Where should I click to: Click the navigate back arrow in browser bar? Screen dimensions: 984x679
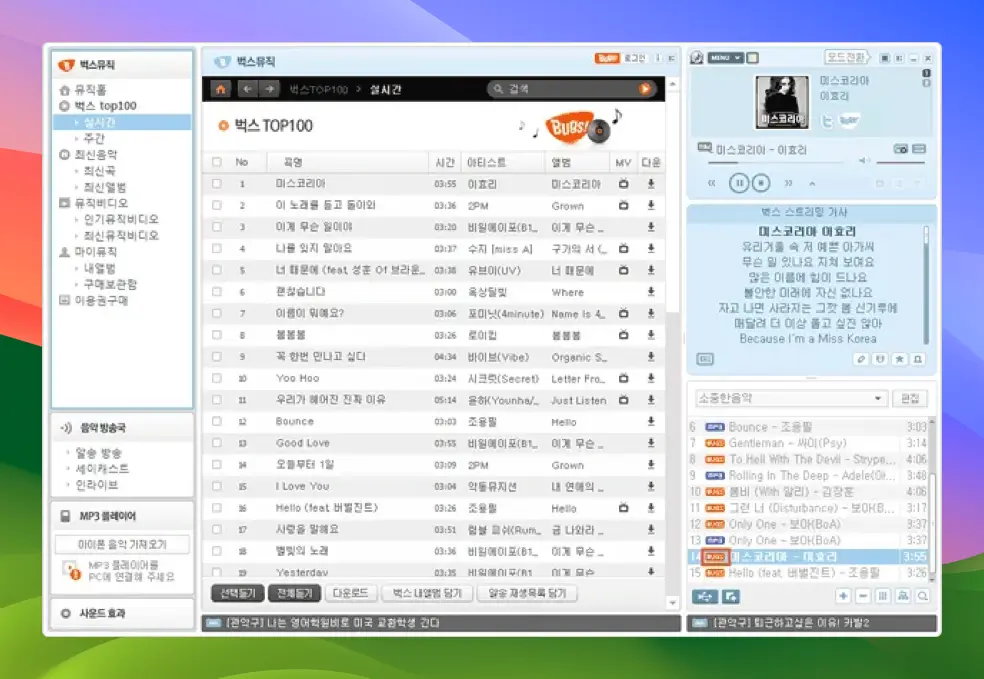[x=248, y=89]
